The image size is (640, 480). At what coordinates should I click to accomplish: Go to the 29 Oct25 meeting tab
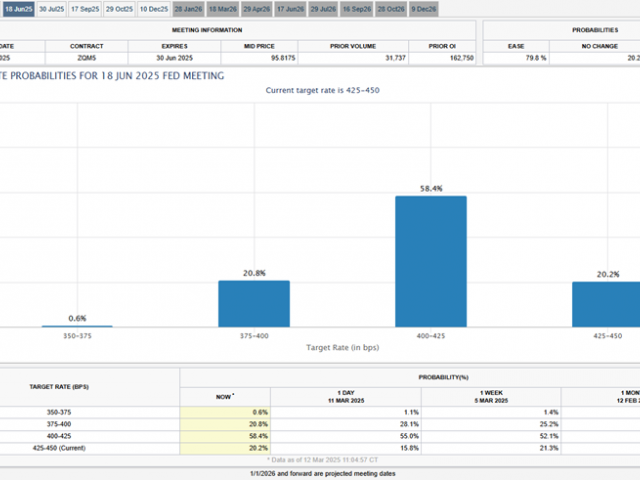(119, 9)
